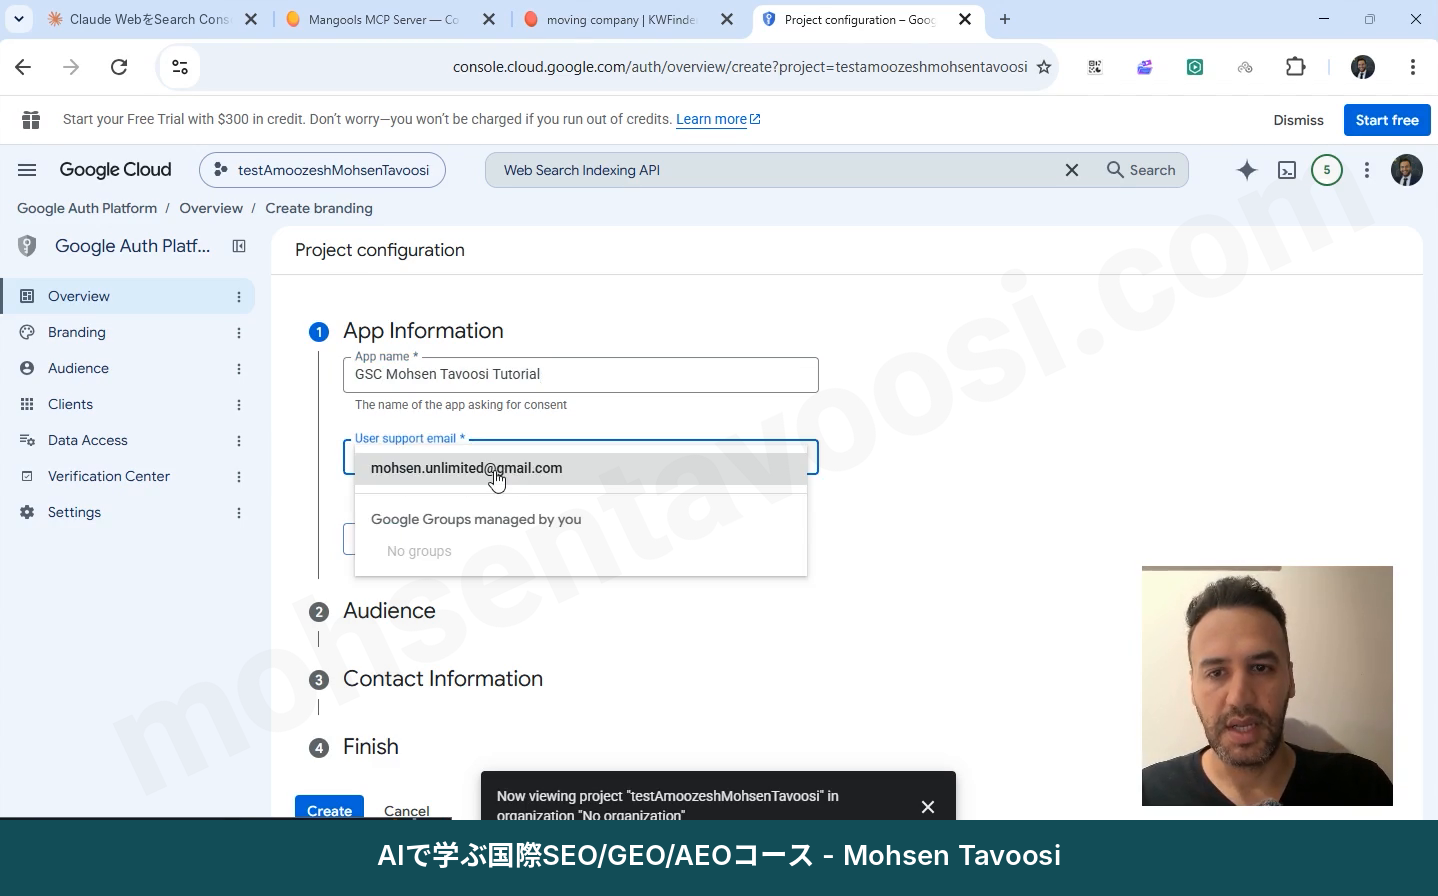Collapse the Google Auth Platform sidebar

(x=239, y=246)
